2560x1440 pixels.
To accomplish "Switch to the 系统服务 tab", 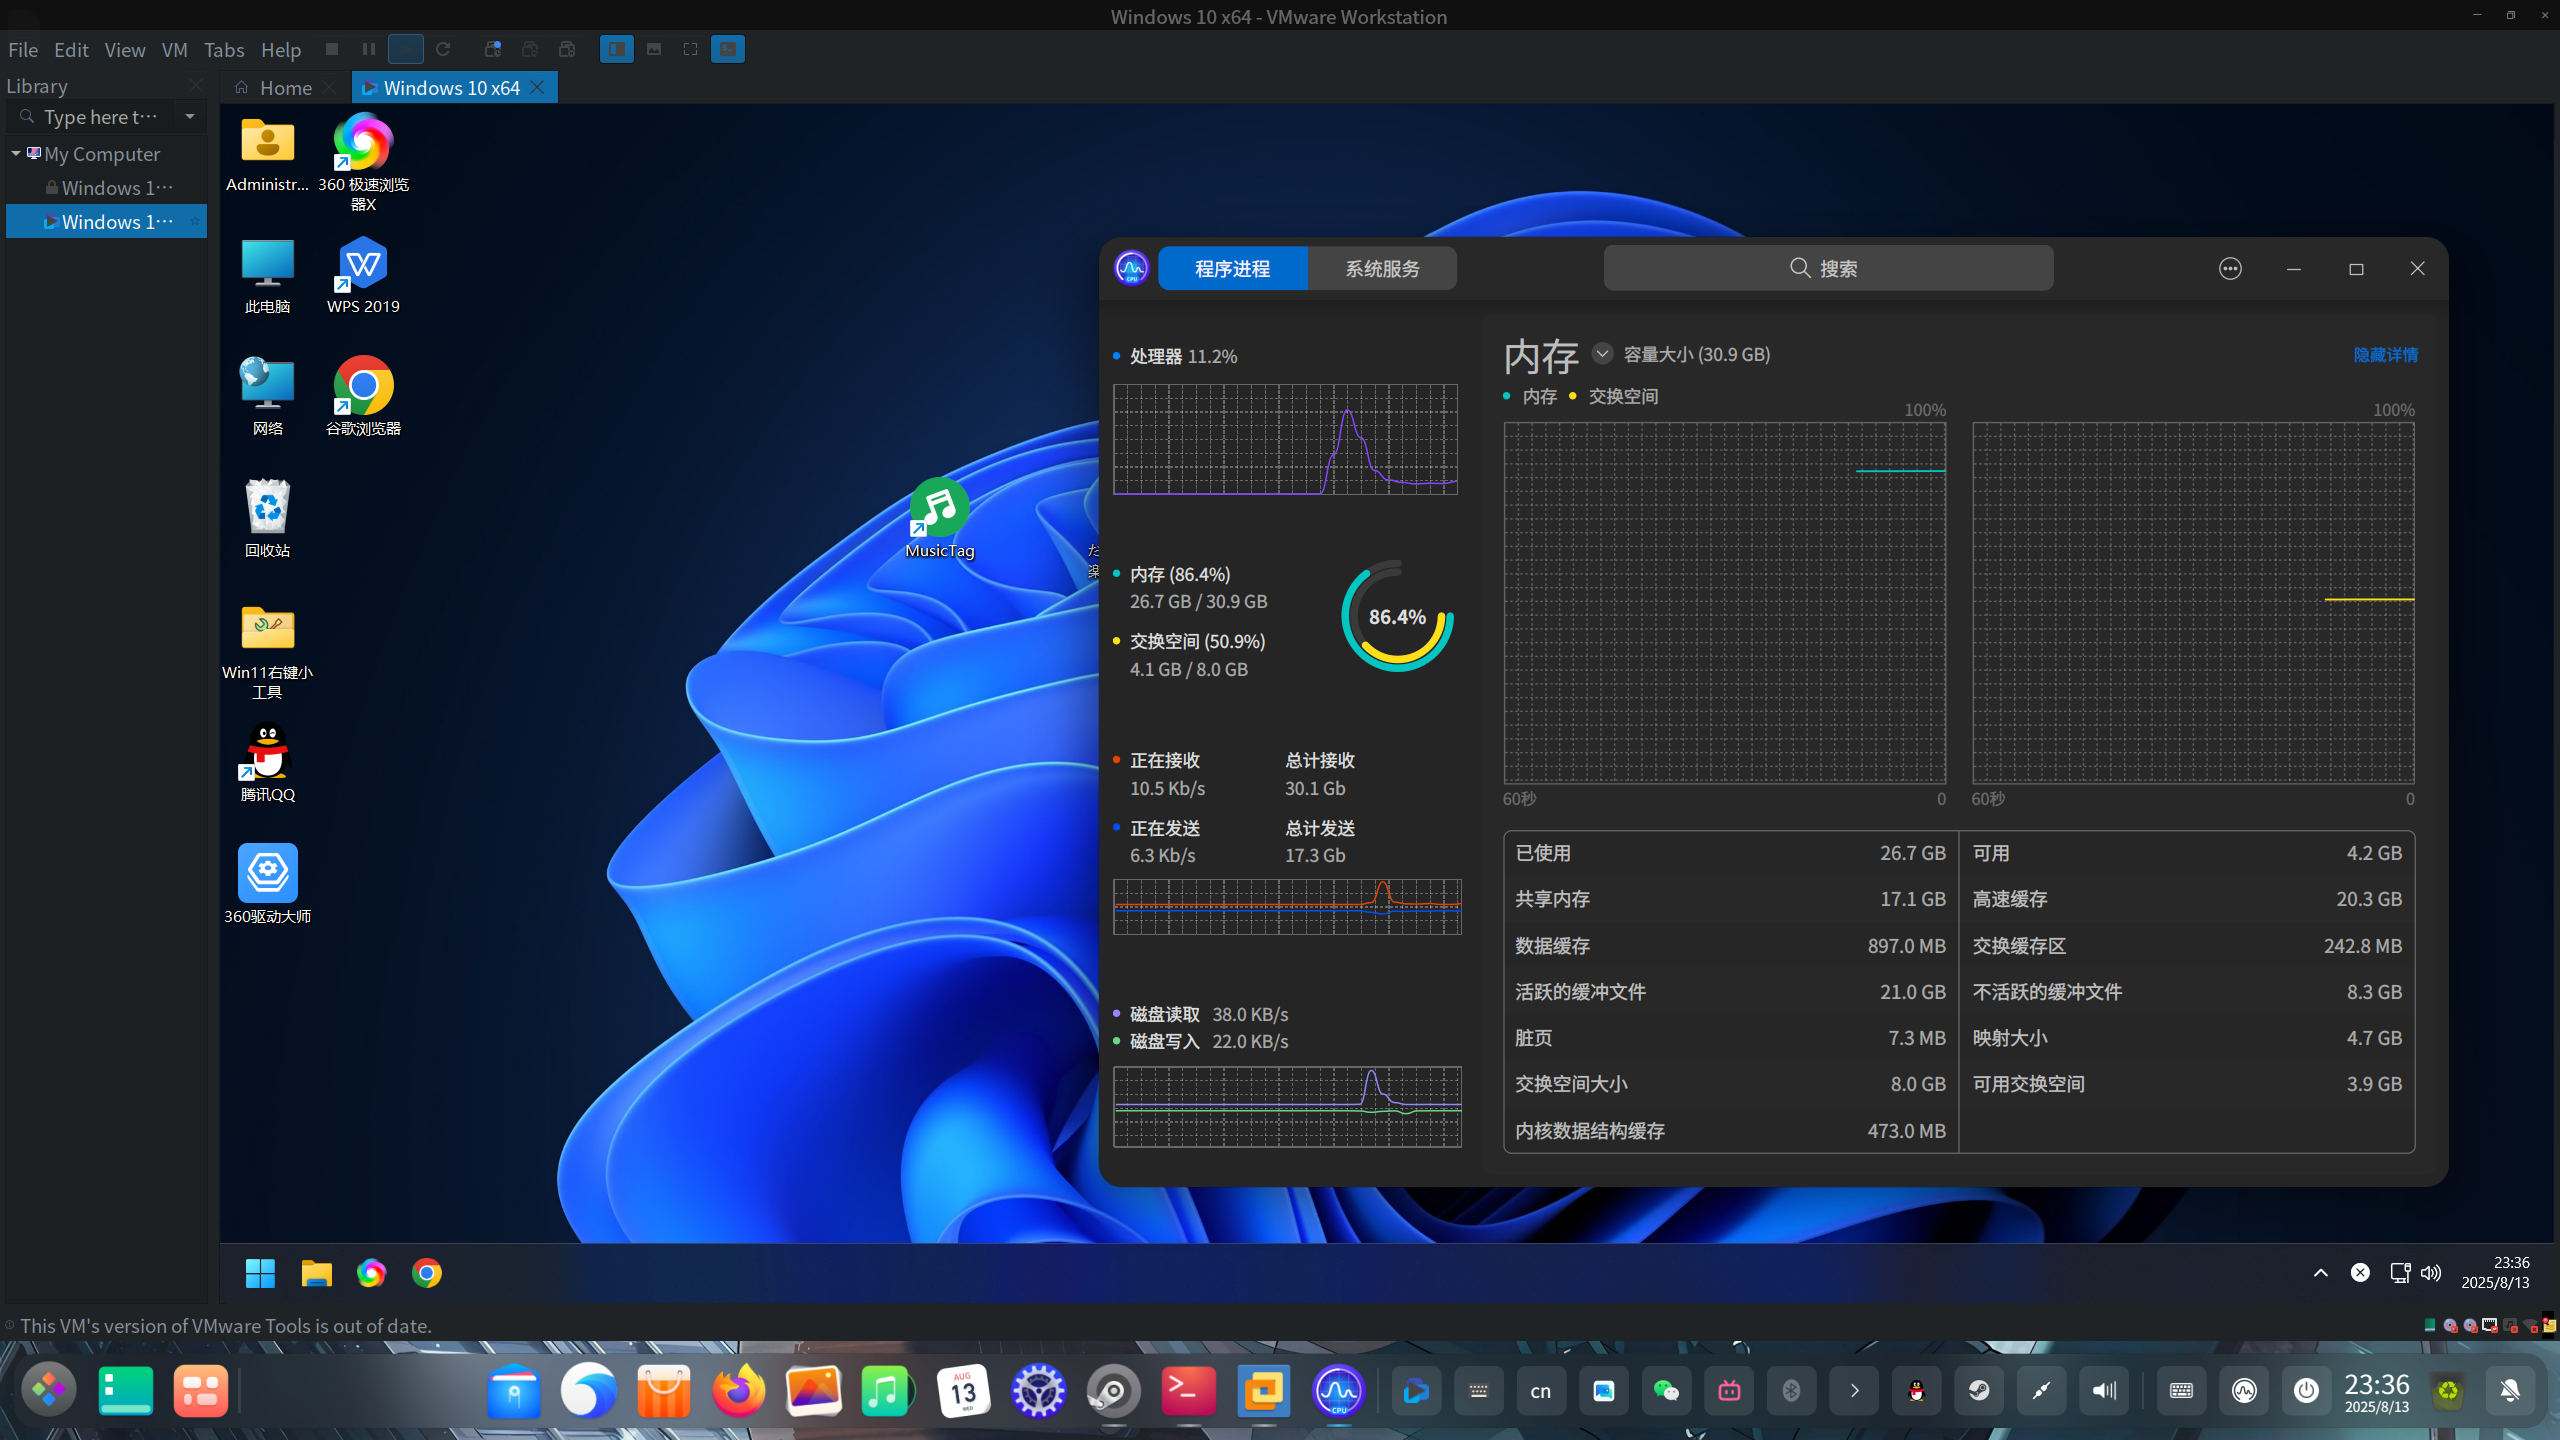I will [x=1382, y=268].
